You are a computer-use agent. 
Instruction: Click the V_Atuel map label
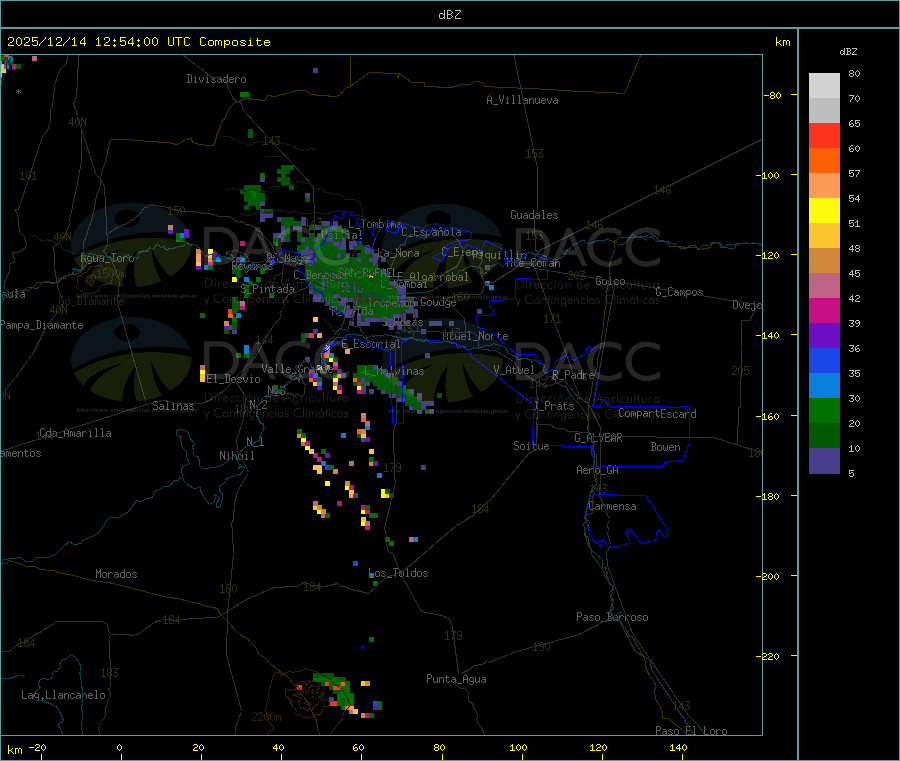coord(514,370)
